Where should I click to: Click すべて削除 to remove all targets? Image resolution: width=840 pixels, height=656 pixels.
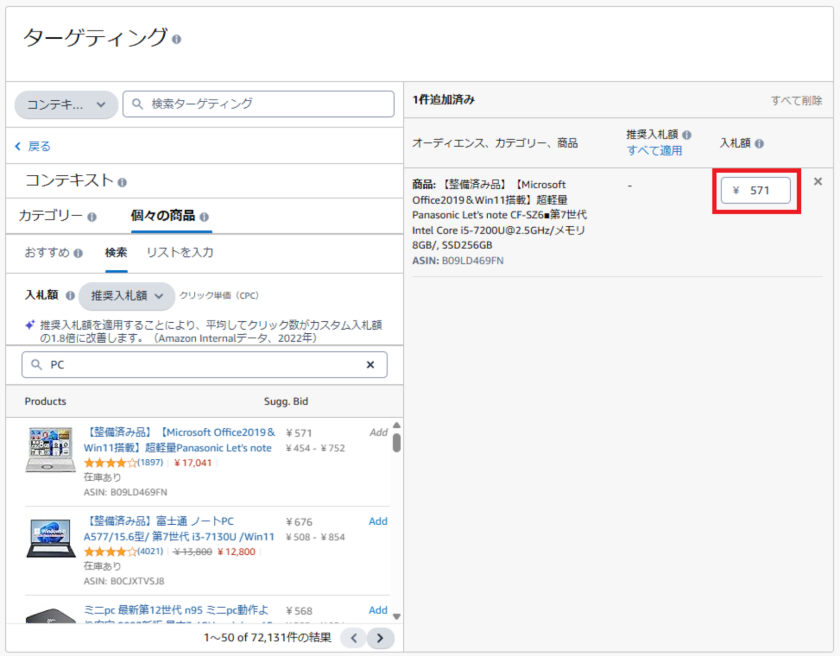pyautogui.click(x=796, y=101)
